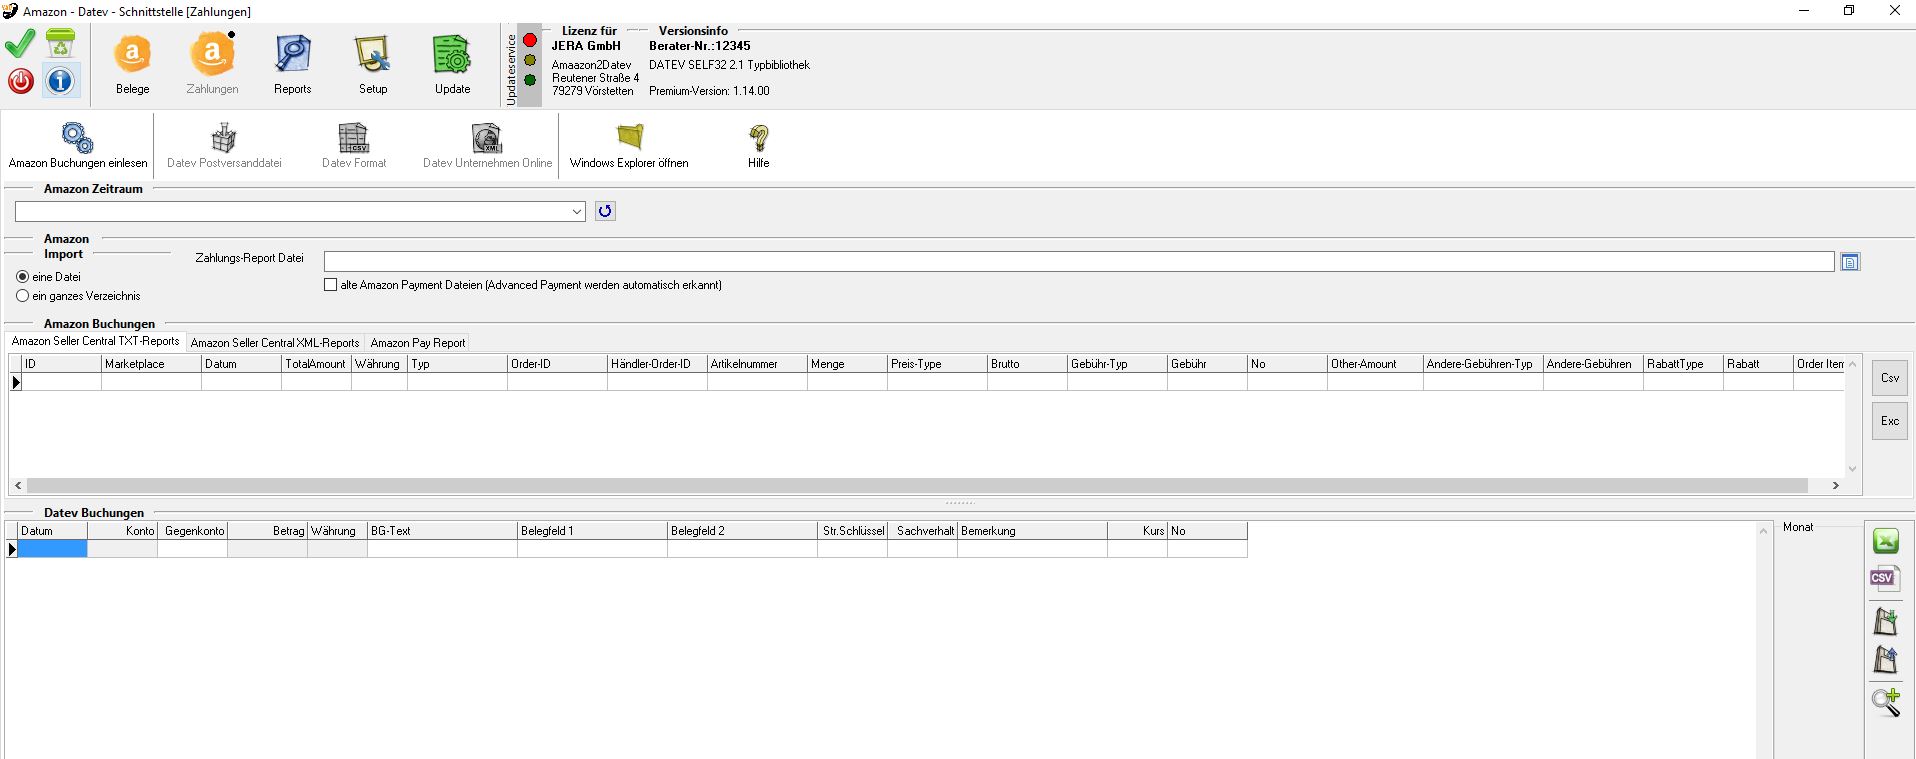Click the Händler-Order-ID column header
The height and width of the screenshot is (759, 1916).
(x=657, y=364)
